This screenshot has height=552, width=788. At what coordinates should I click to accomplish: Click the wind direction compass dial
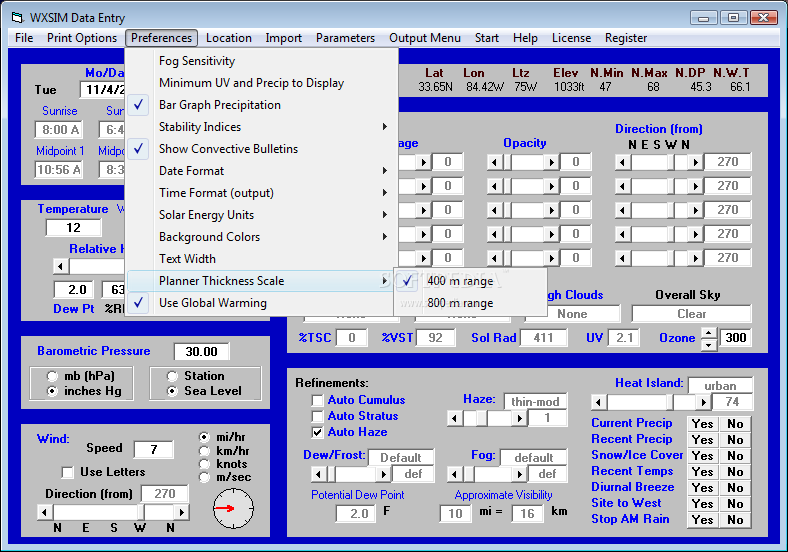(x=233, y=509)
